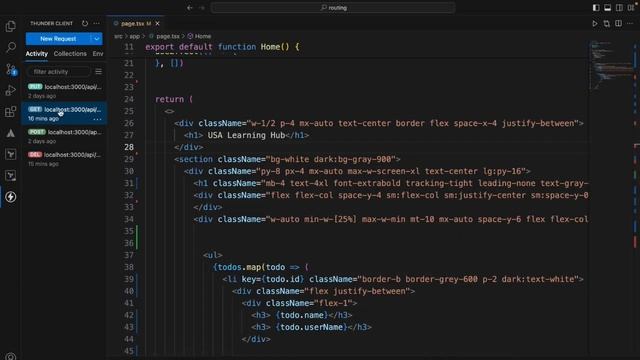Click the 'return (' statement on line 24

coord(174,99)
